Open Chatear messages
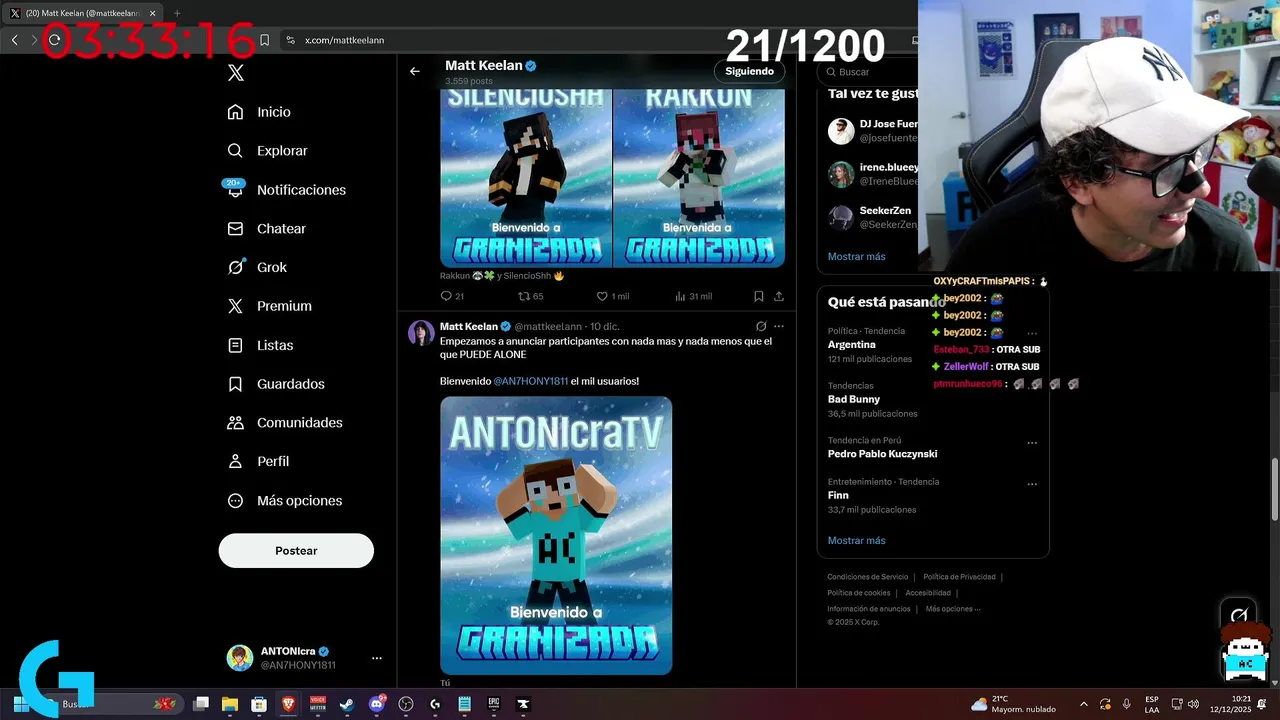This screenshot has height=720, width=1280. tap(266, 229)
